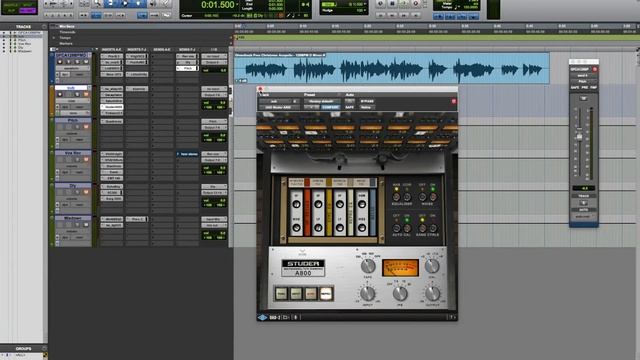Click the orange VU meter display

coord(400,267)
